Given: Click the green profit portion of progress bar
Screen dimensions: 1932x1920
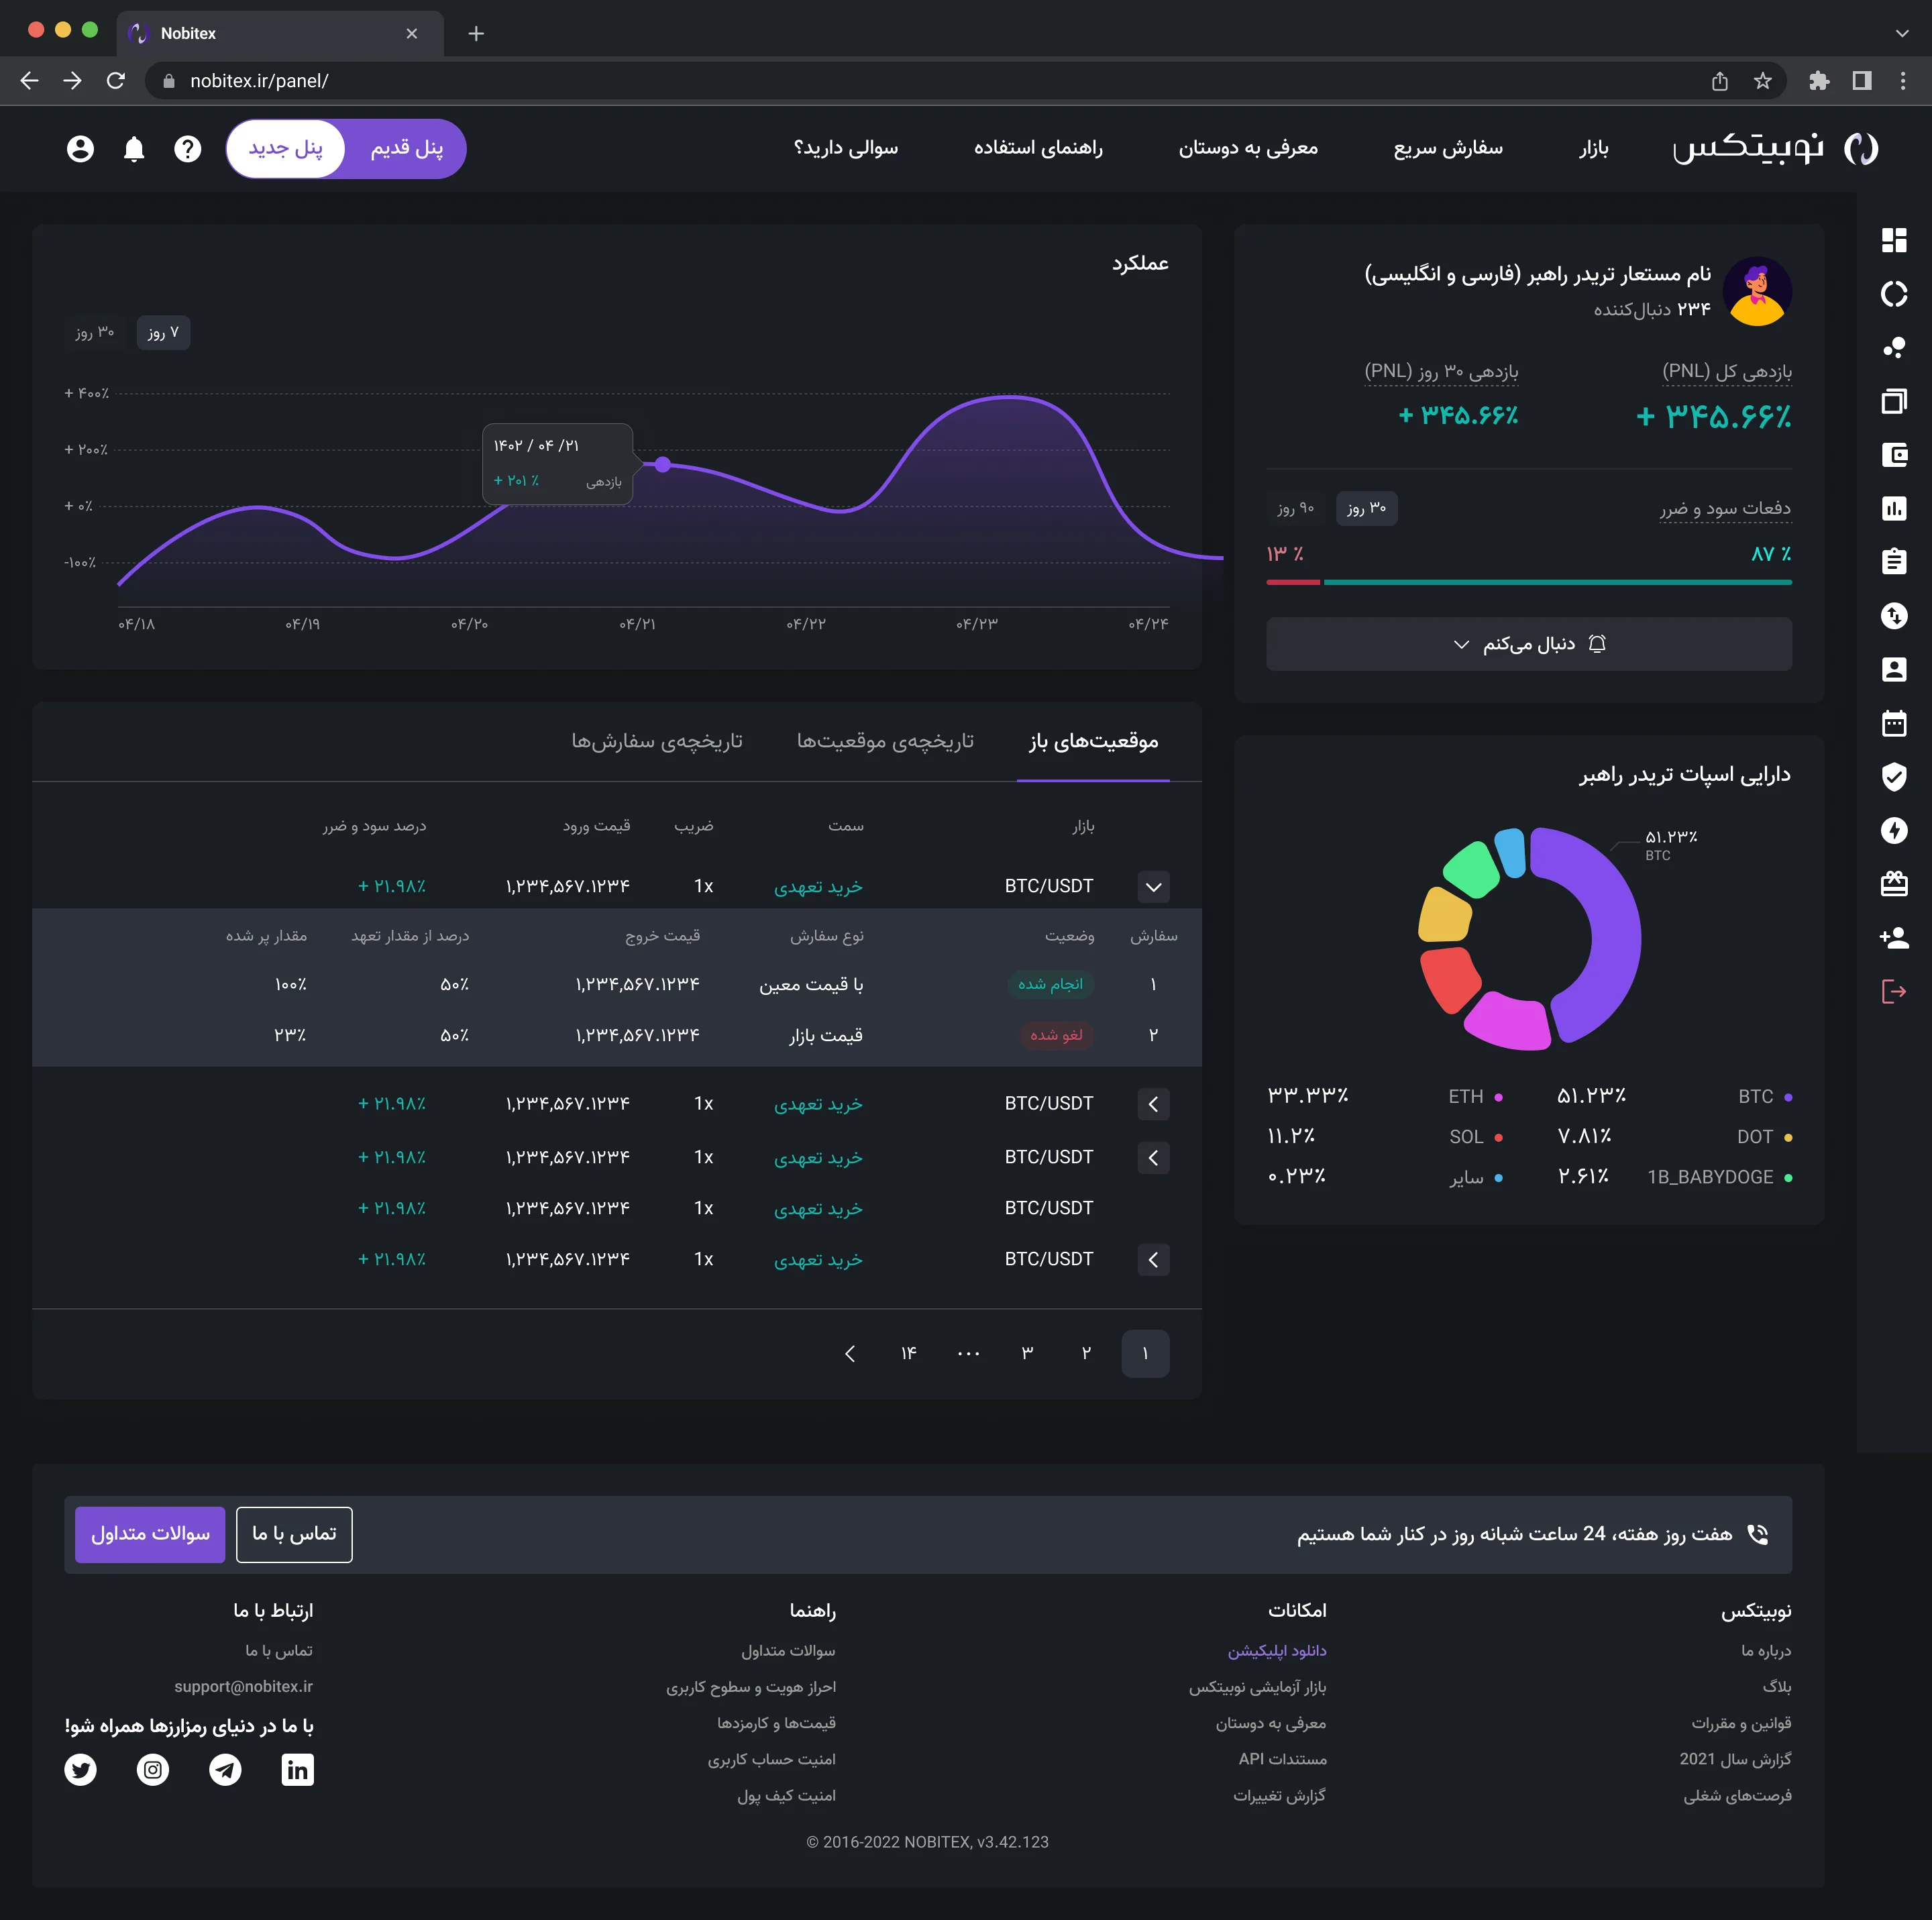Looking at the screenshot, I should click(x=1558, y=582).
